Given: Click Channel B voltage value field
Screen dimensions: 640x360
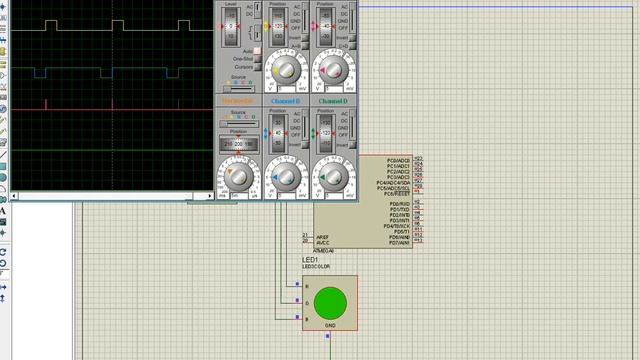Looking at the screenshot, I should click(x=286, y=196).
